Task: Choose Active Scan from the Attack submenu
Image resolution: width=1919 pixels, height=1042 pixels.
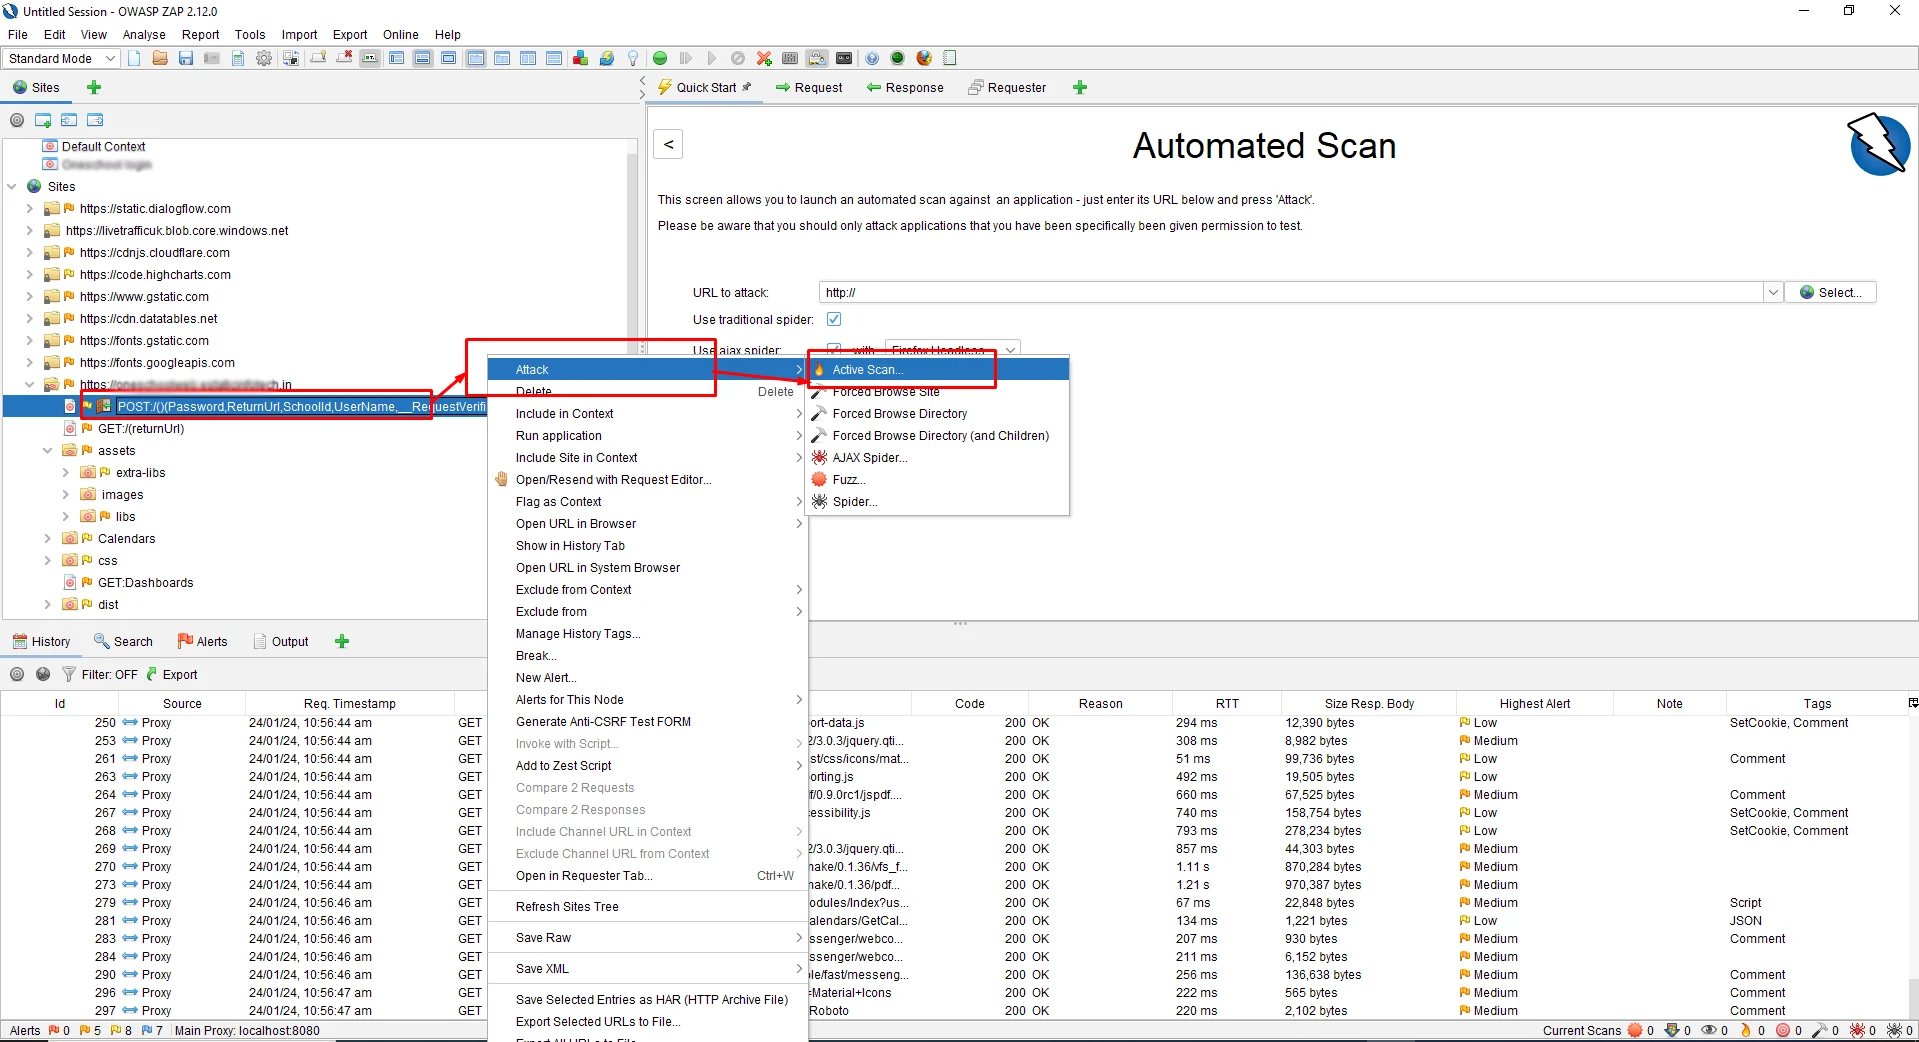Action: tap(867, 370)
